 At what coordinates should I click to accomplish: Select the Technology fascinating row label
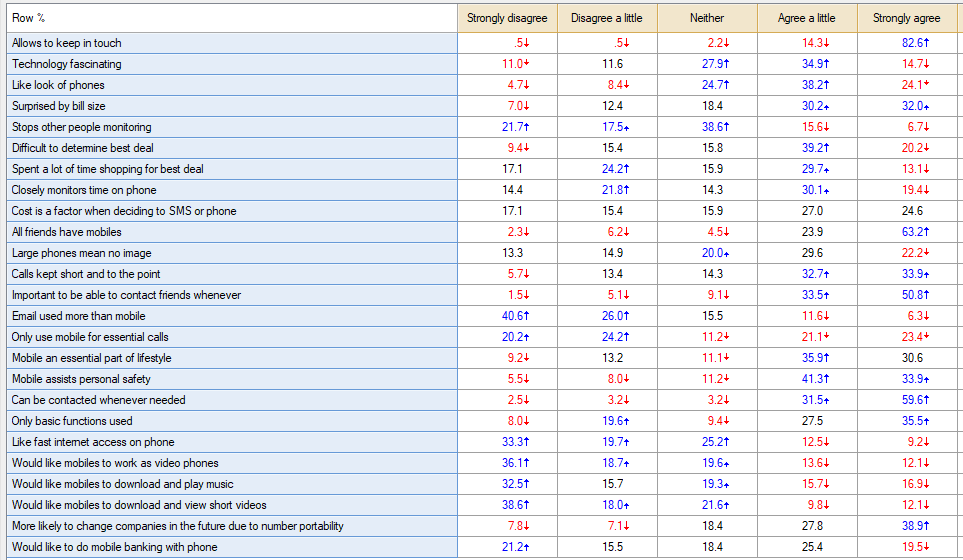[x=232, y=64]
